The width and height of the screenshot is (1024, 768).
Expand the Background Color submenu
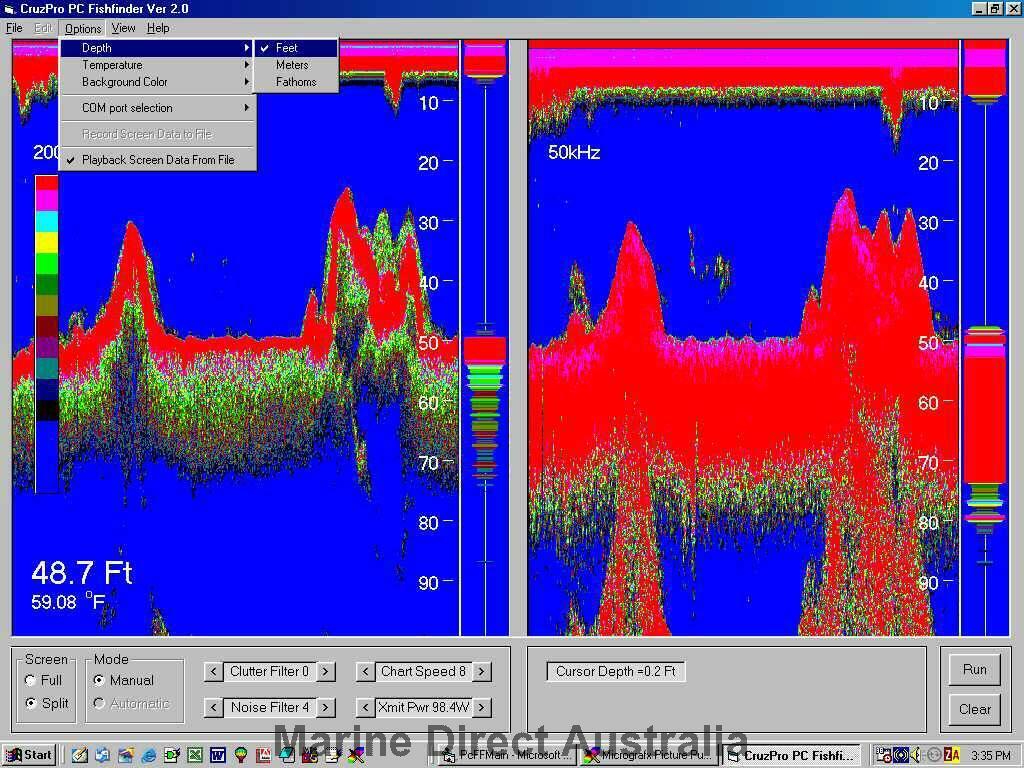(x=157, y=82)
